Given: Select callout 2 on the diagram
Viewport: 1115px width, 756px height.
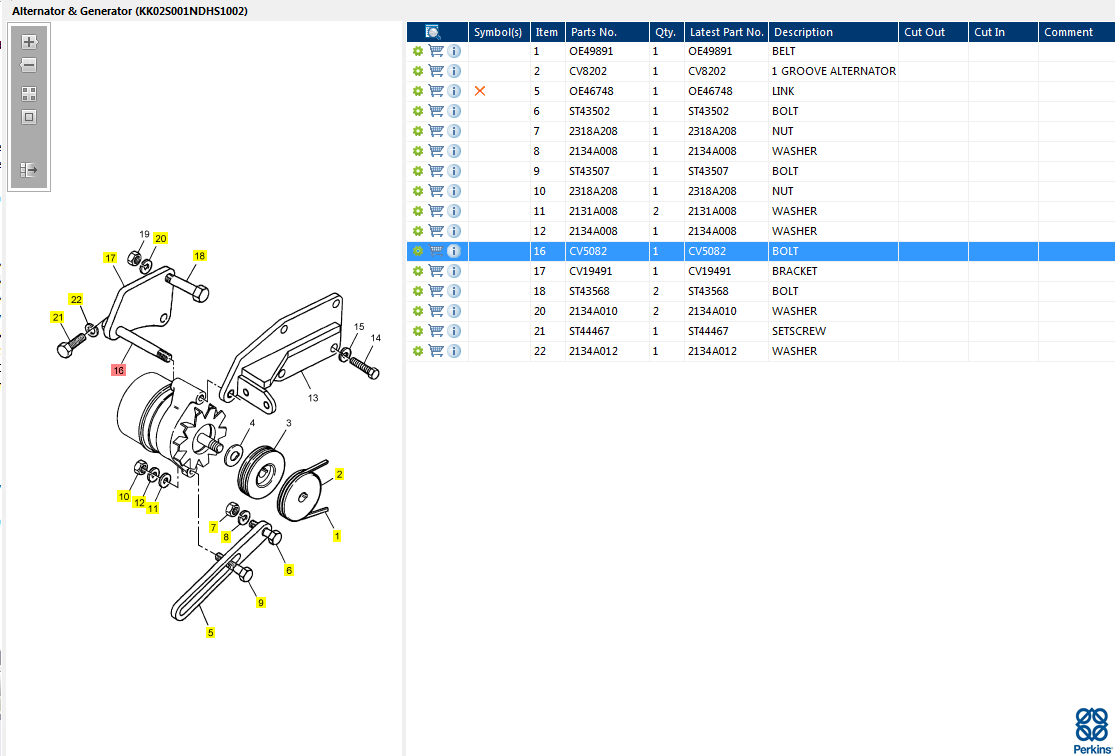Looking at the screenshot, I should point(340,474).
